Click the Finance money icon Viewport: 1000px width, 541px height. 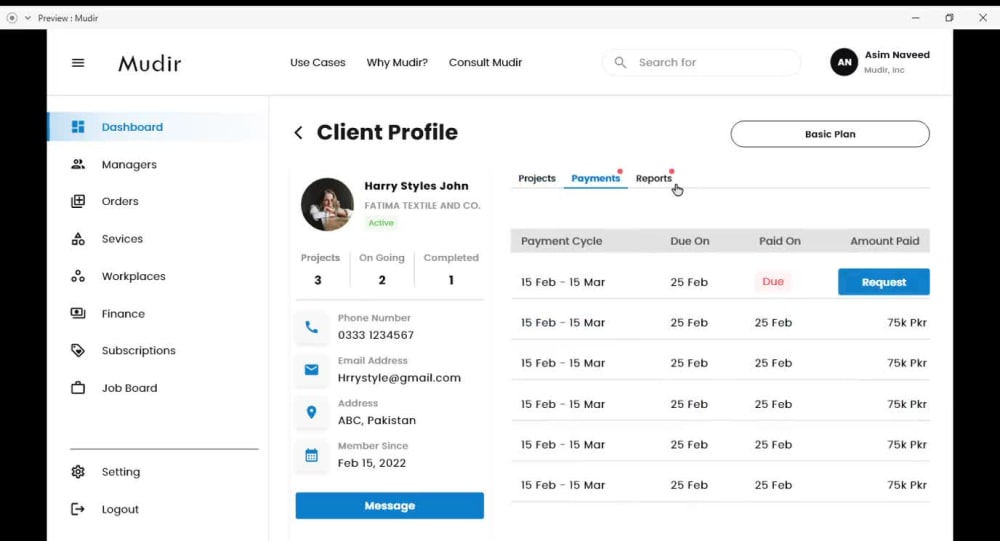point(78,313)
